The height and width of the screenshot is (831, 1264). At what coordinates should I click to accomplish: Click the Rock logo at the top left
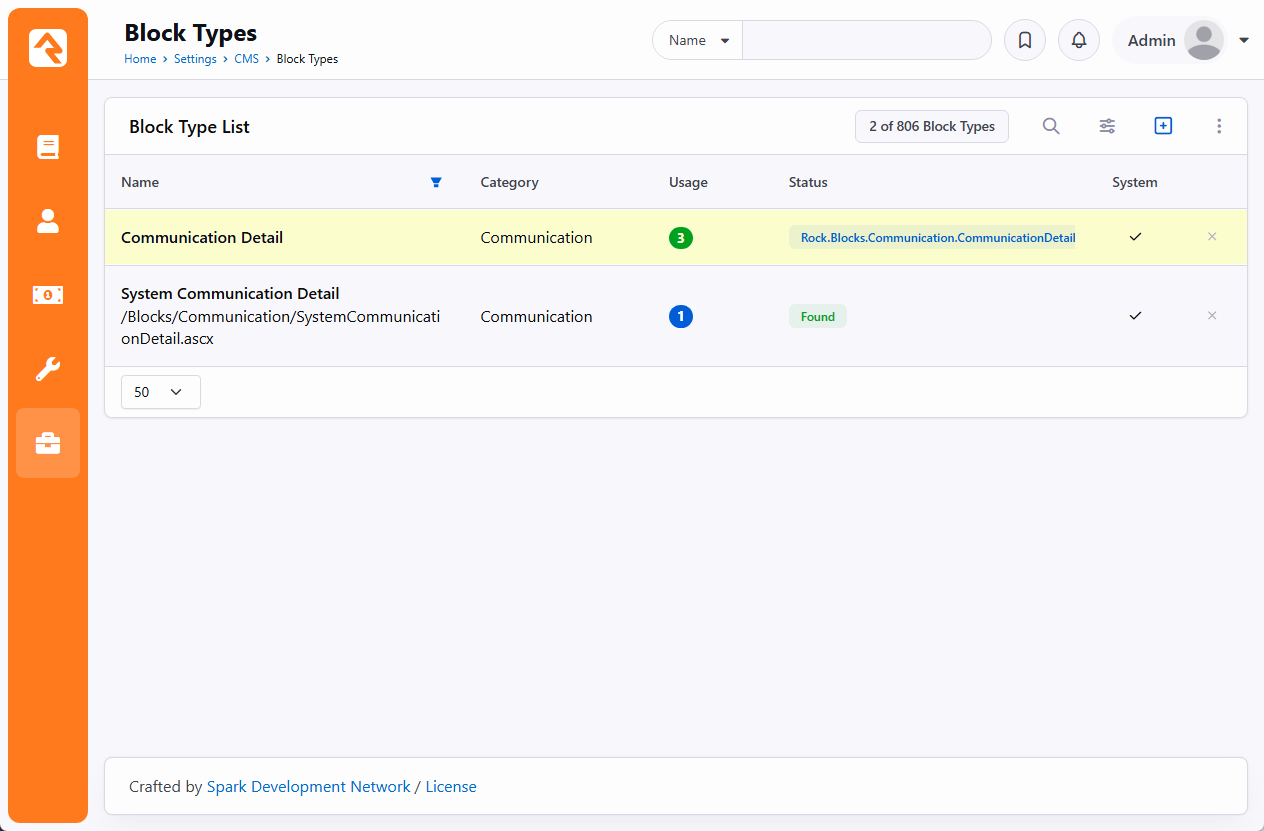pos(47,47)
